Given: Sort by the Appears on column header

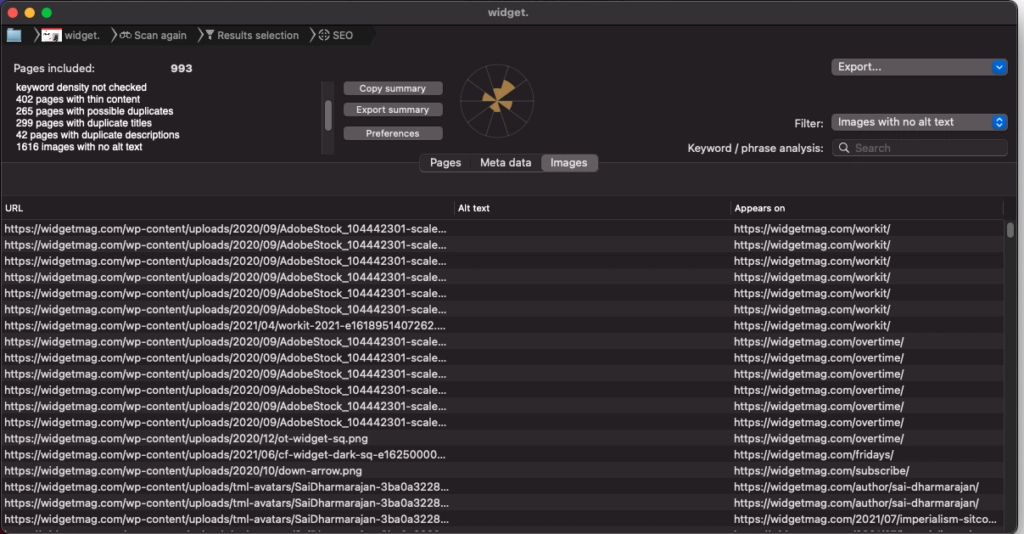Looking at the screenshot, I should pos(867,208).
